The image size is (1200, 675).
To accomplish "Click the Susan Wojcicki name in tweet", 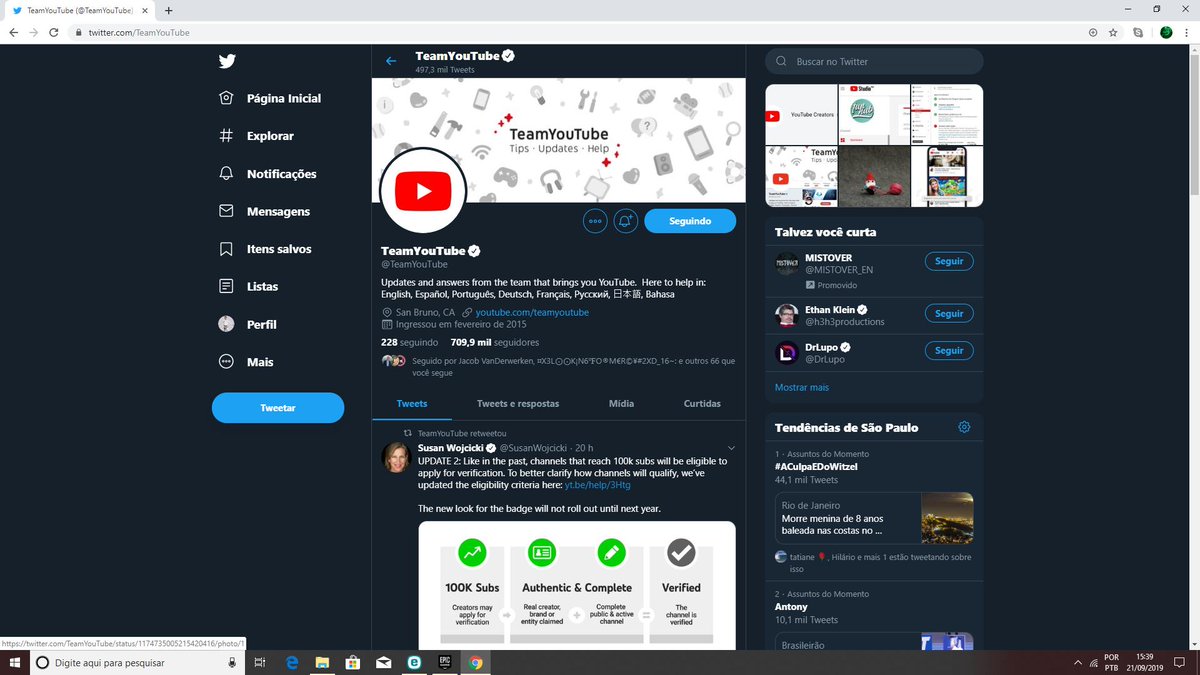I will [450, 447].
